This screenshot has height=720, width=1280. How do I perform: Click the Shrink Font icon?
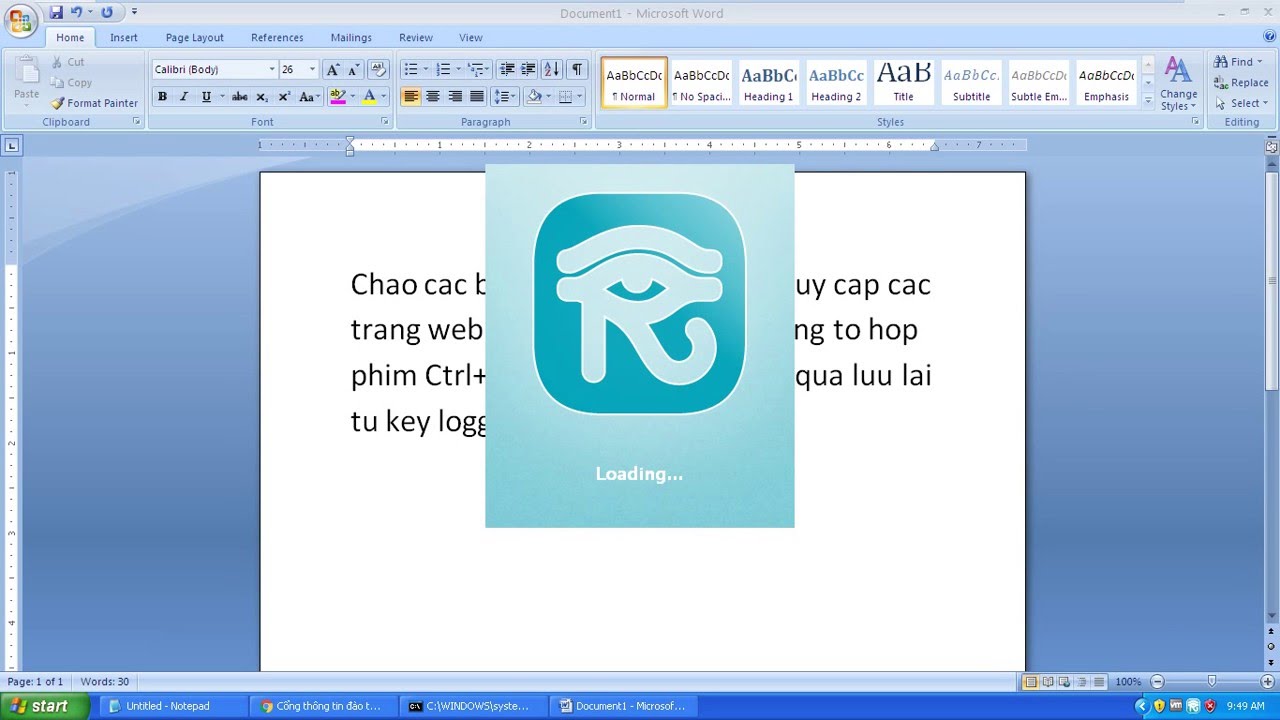pyautogui.click(x=353, y=70)
